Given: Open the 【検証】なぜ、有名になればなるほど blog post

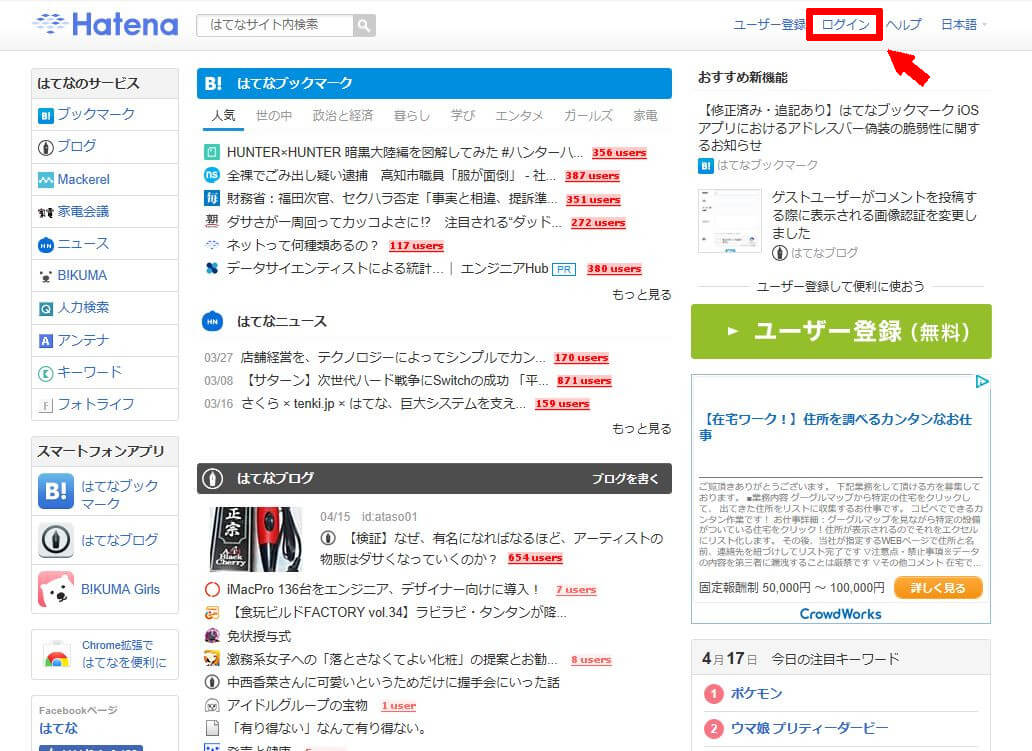Looking at the screenshot, I should tap(492, 548).
